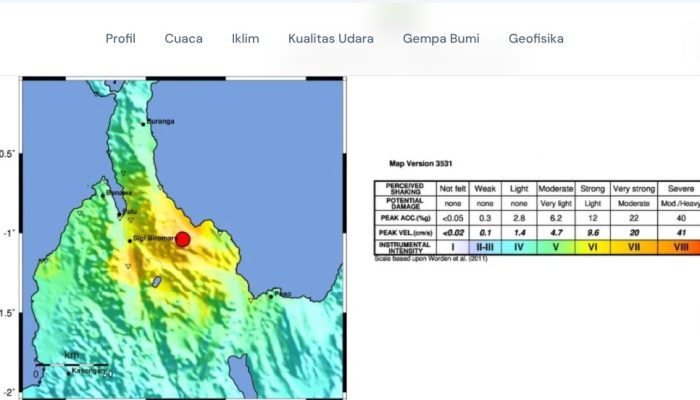Click the 'PERCEIVED SHAKING' row header
700x400 pixels.
pyautogui.click(x=405, y=189)
